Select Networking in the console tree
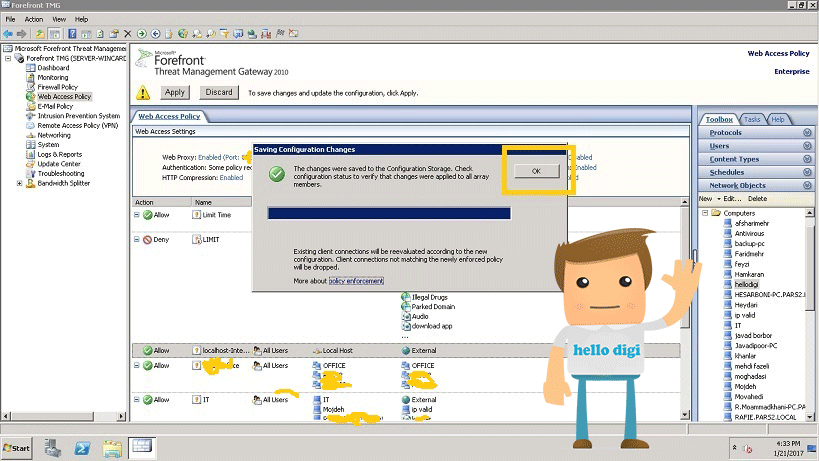The height and width of the screenshot is (461, 819). pos(54,135)
